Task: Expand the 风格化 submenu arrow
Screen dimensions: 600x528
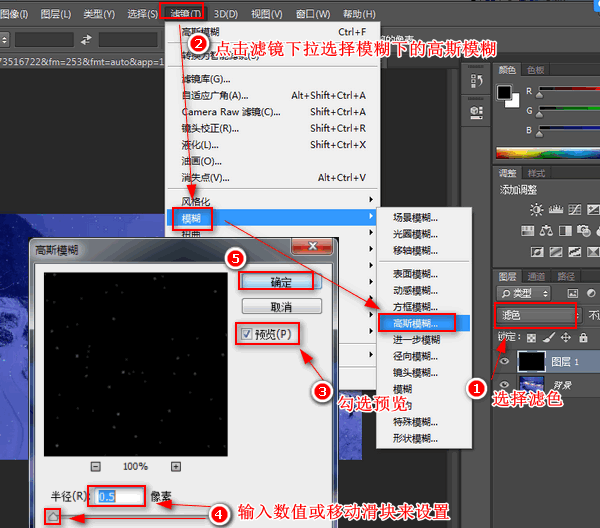Action: point(371,199)
